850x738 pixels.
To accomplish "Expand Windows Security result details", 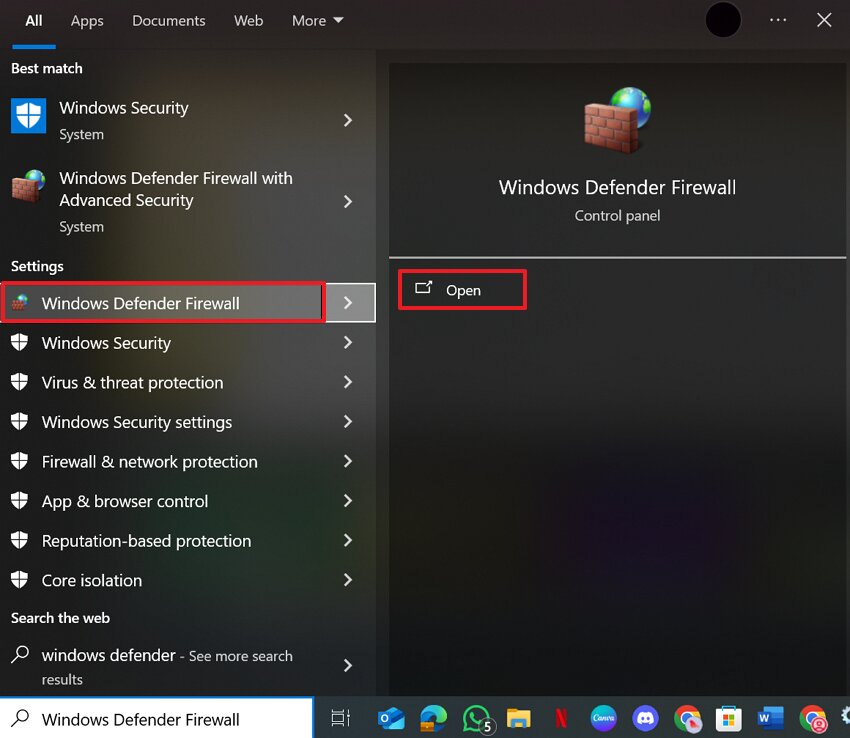I will (x=348, y=120).
